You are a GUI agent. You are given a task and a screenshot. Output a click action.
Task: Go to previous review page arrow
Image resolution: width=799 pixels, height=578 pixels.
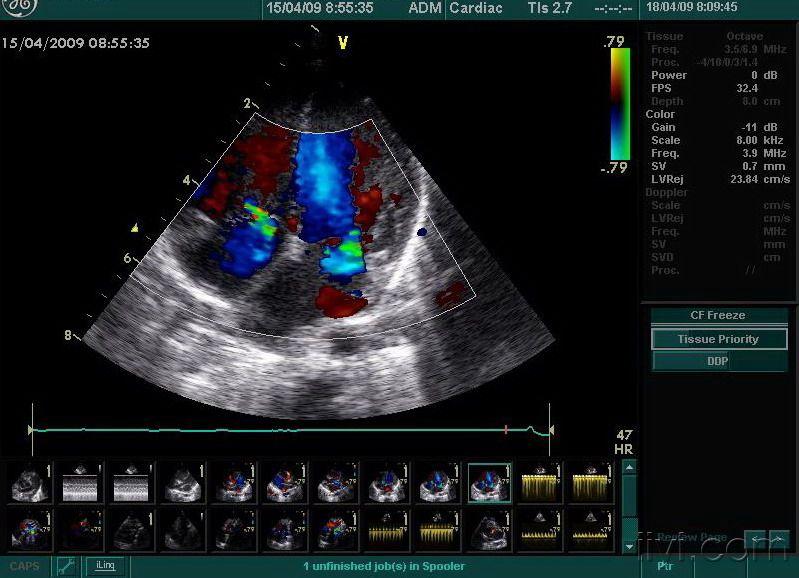click(x=757, y=540)
